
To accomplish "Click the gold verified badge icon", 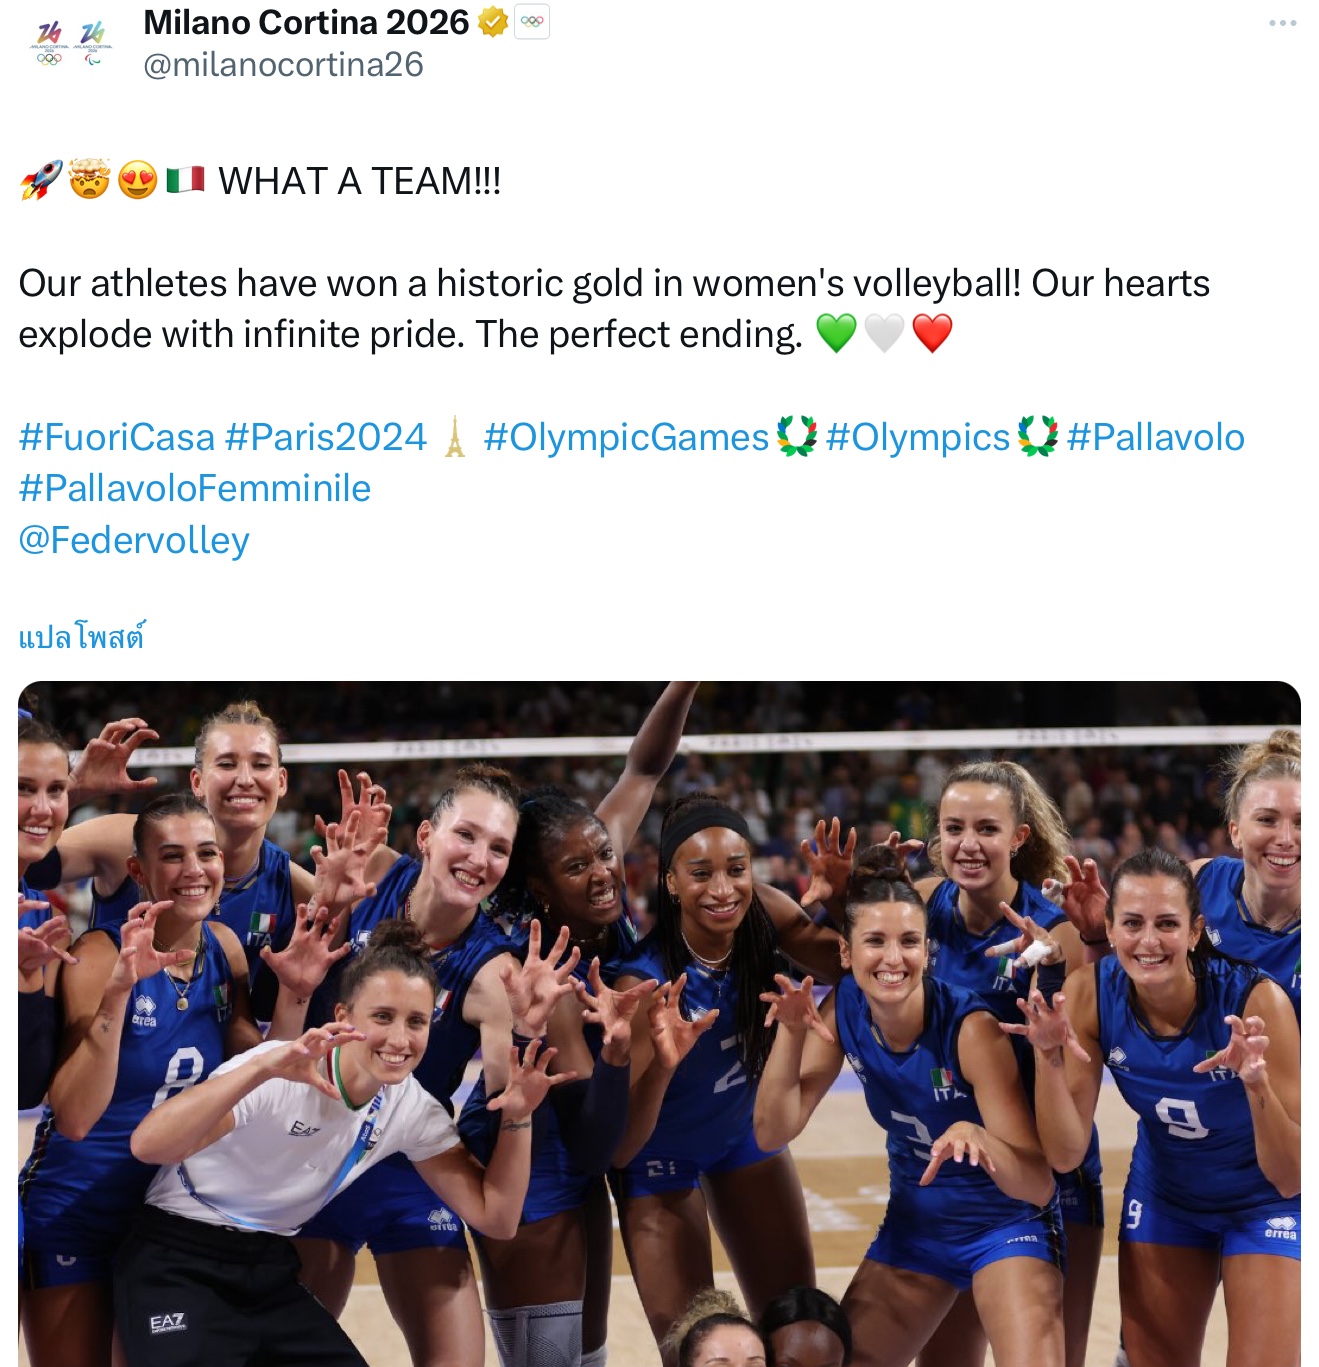I will (x=492, y=22).
